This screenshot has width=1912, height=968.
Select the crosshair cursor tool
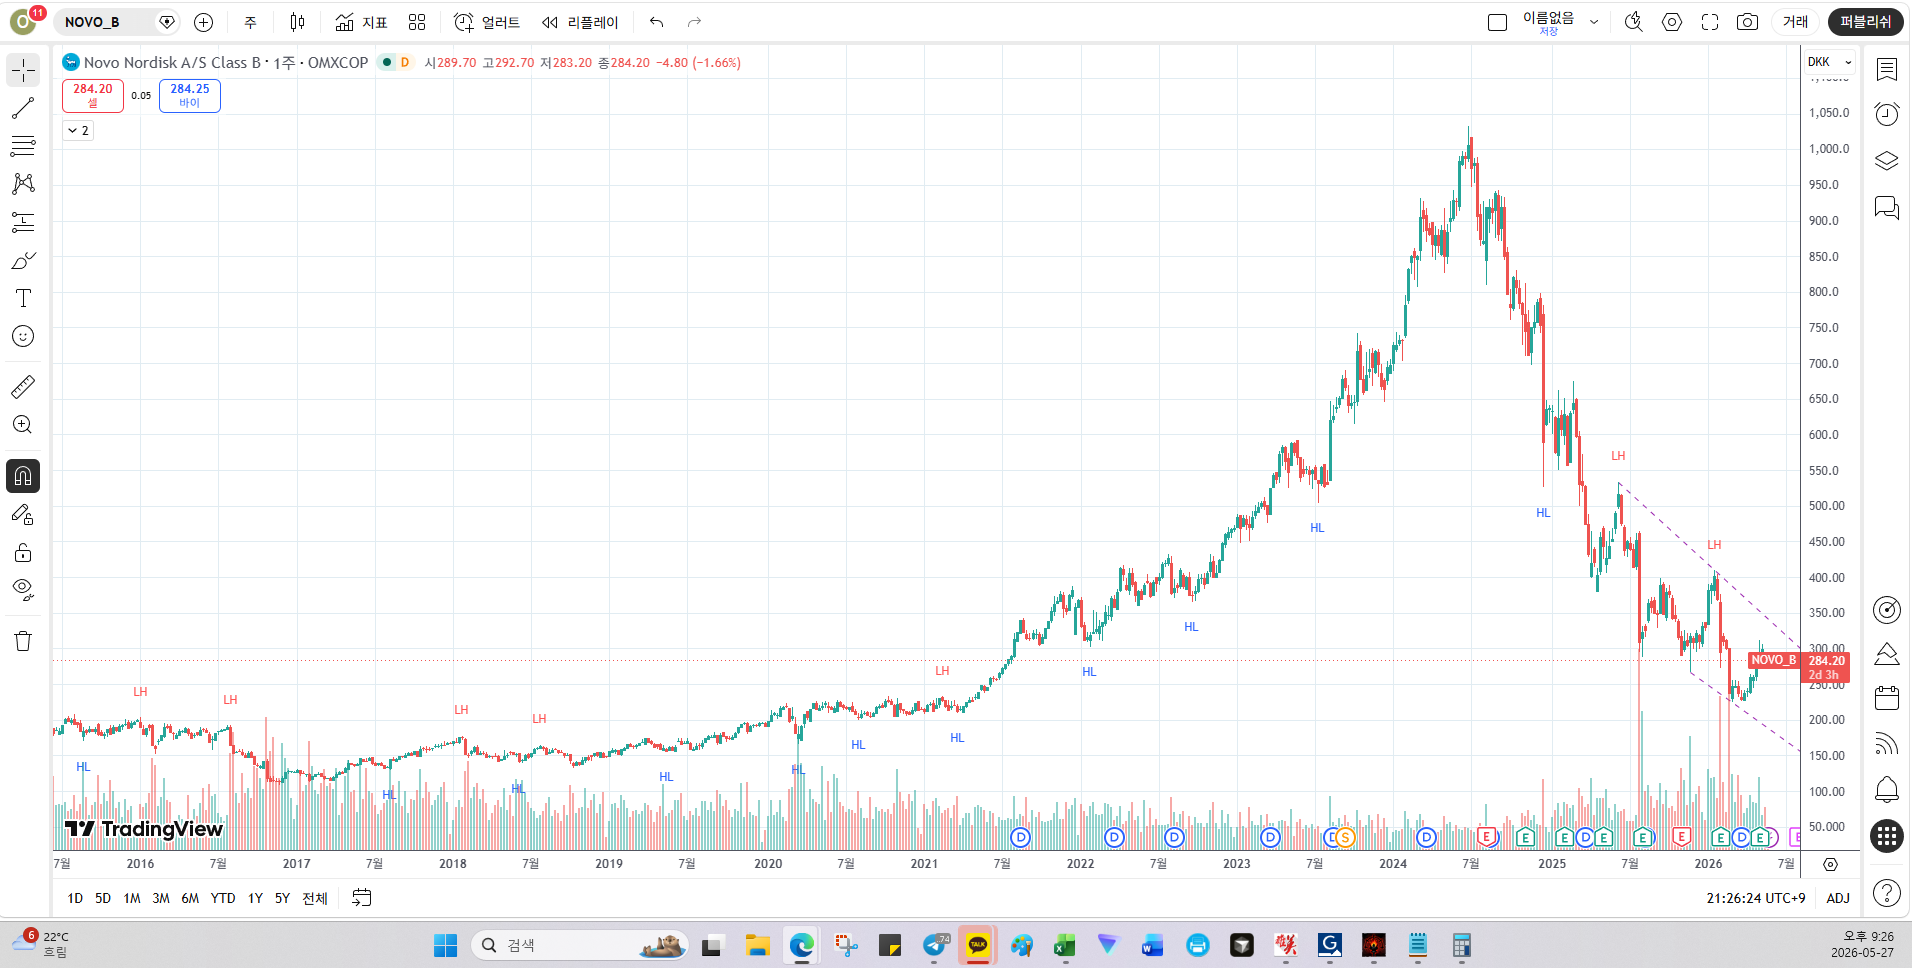(23, 70)
